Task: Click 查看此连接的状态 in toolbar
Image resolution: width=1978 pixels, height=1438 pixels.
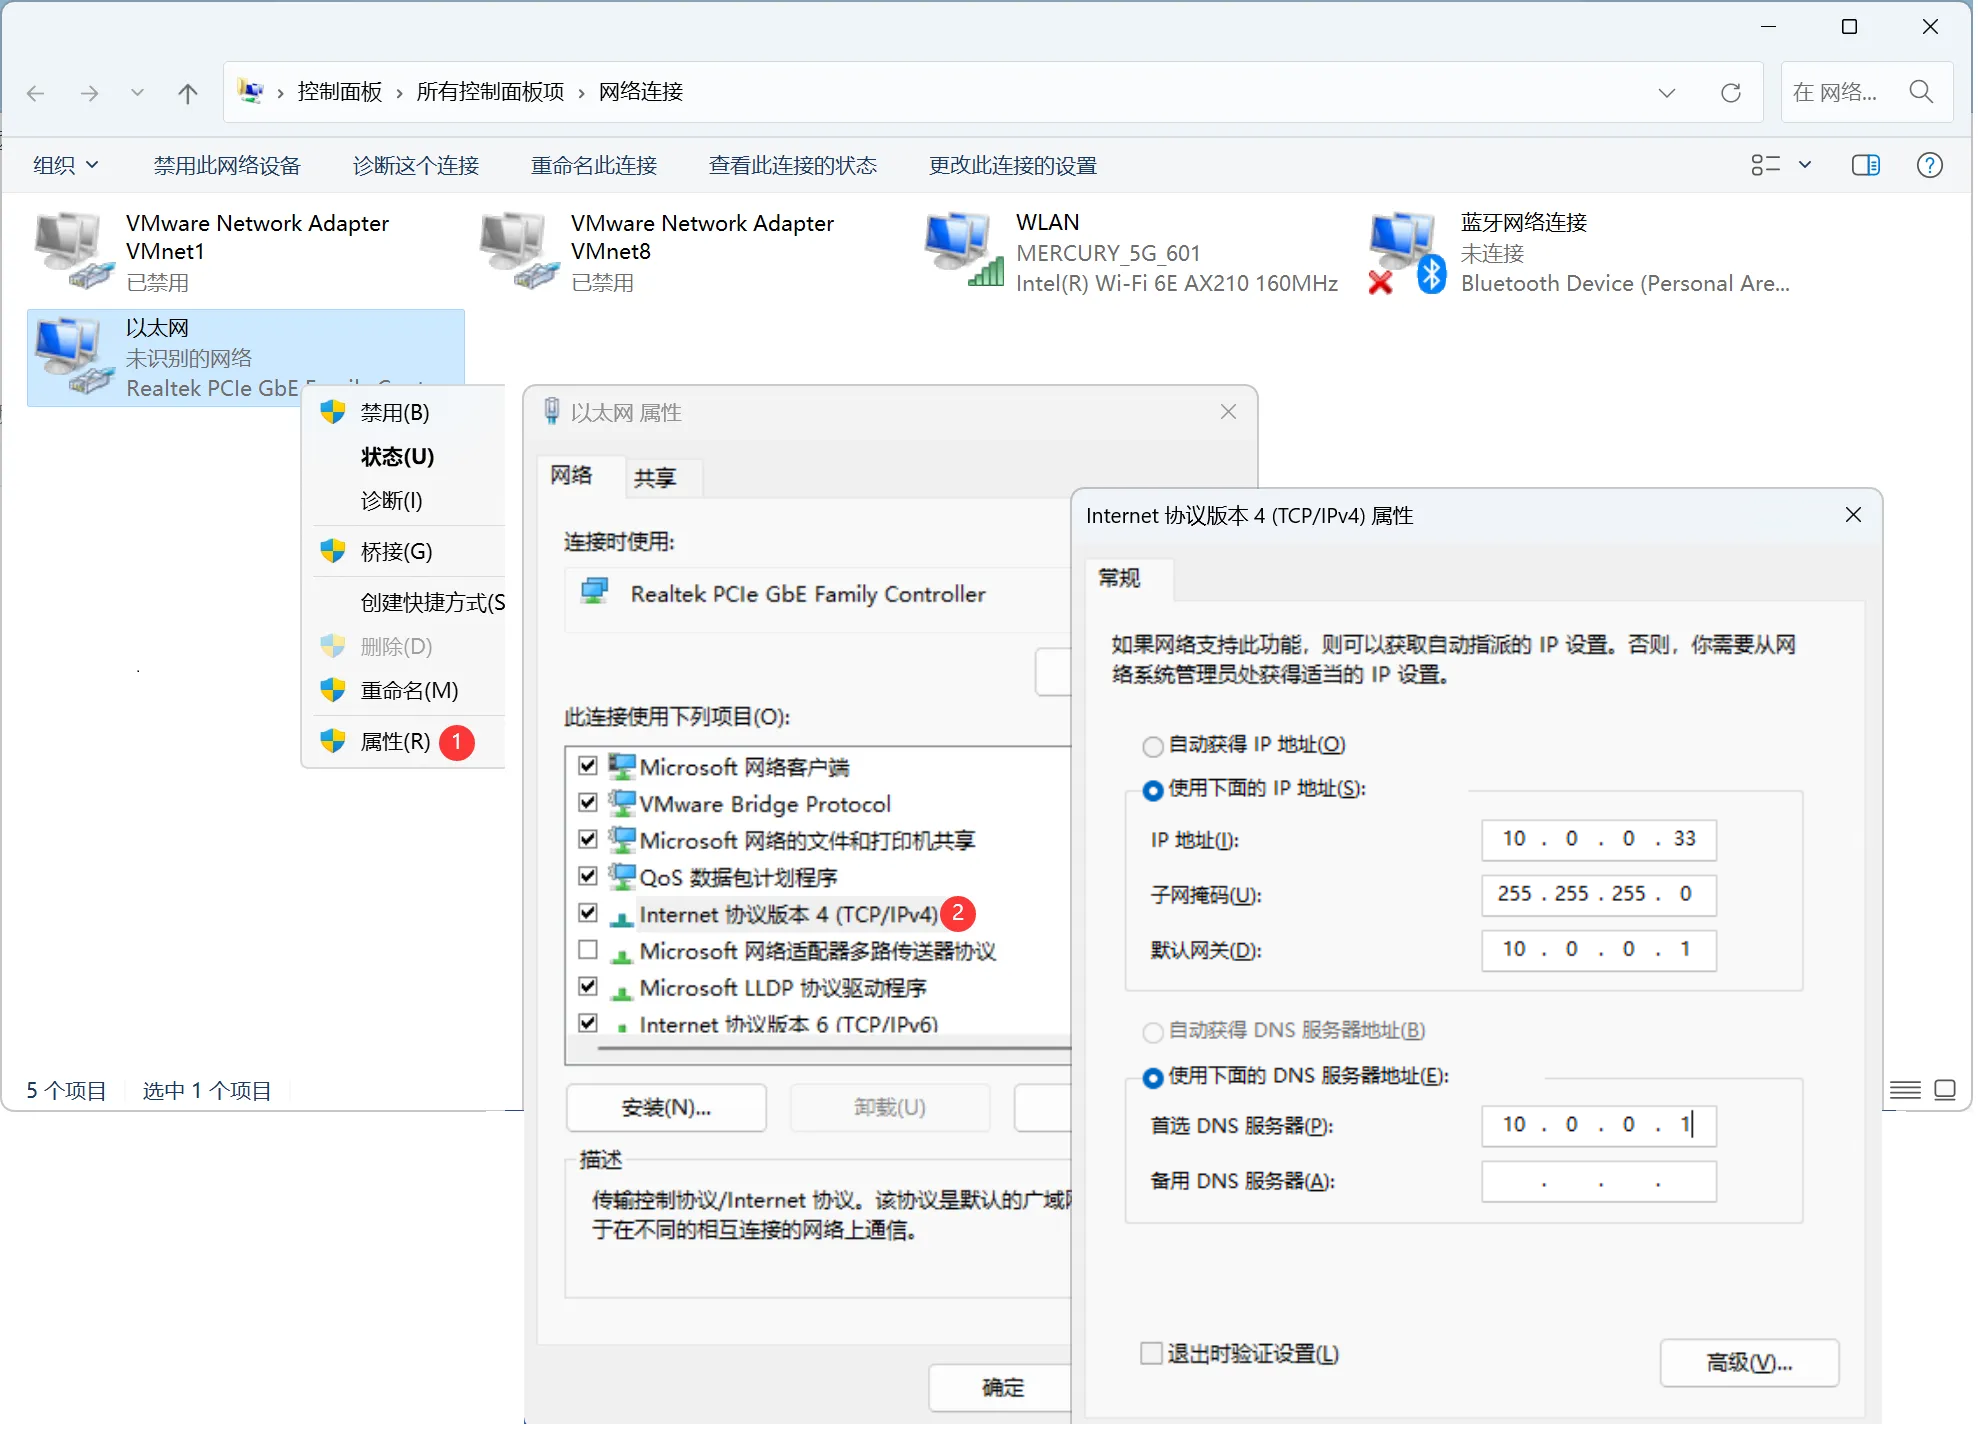Action: point(792,165)
